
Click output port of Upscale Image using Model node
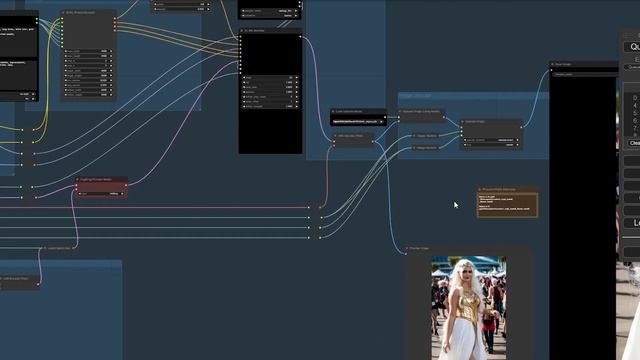point(444,117)
